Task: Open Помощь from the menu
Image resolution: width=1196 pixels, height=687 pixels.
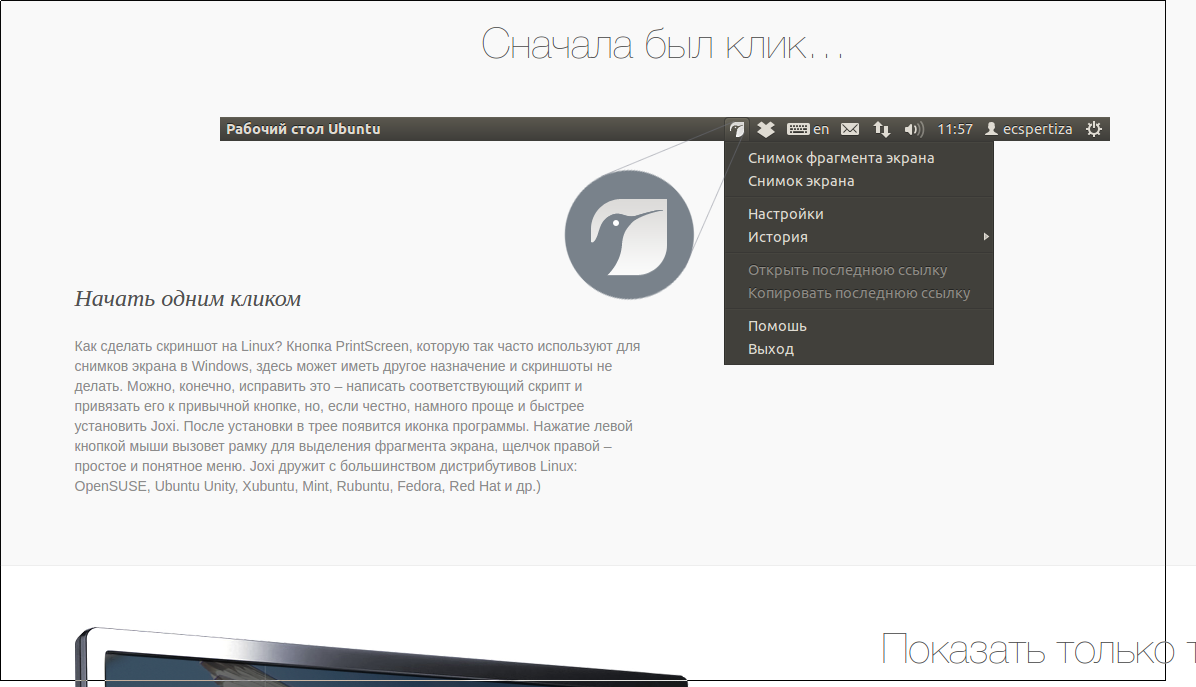Action: click(x=859, y=326)
